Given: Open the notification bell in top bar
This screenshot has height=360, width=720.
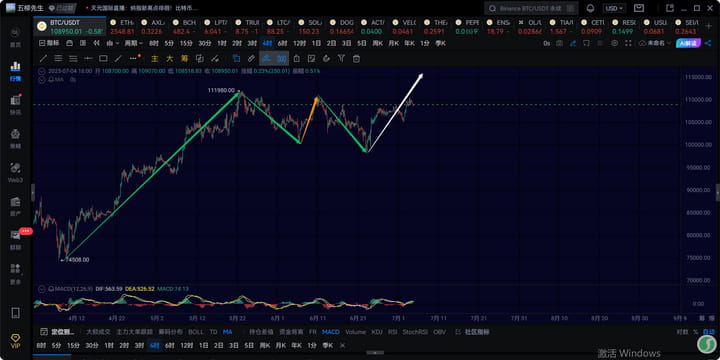Looking at the screenshot, I should 591,8.
